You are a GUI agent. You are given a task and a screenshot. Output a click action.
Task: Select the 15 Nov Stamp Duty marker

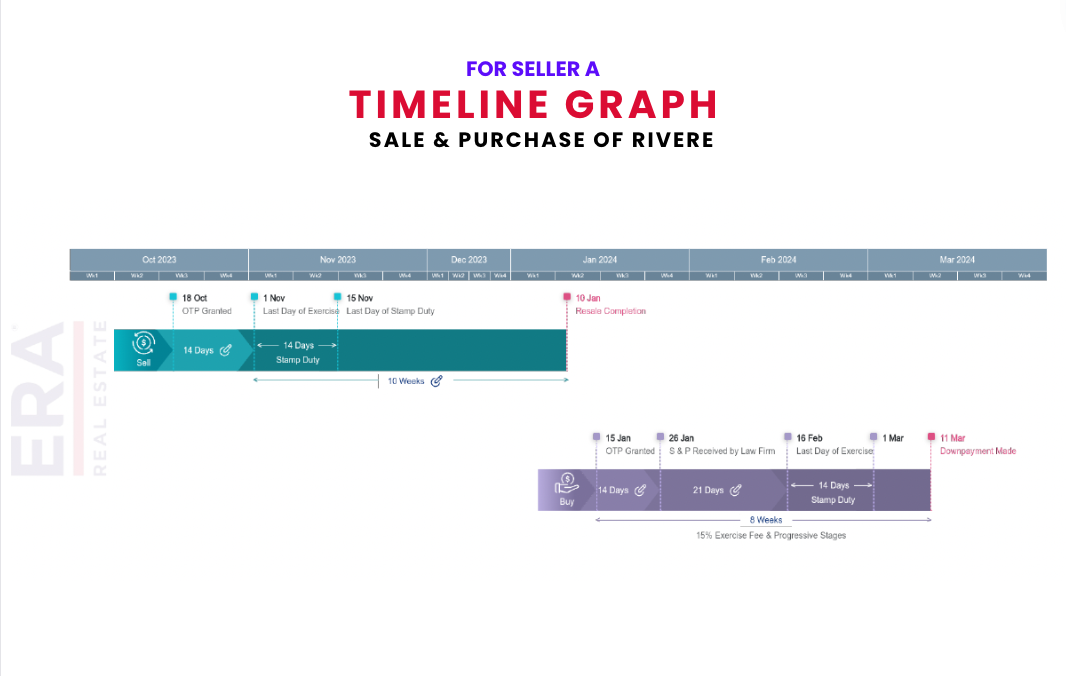coord(337,297)
